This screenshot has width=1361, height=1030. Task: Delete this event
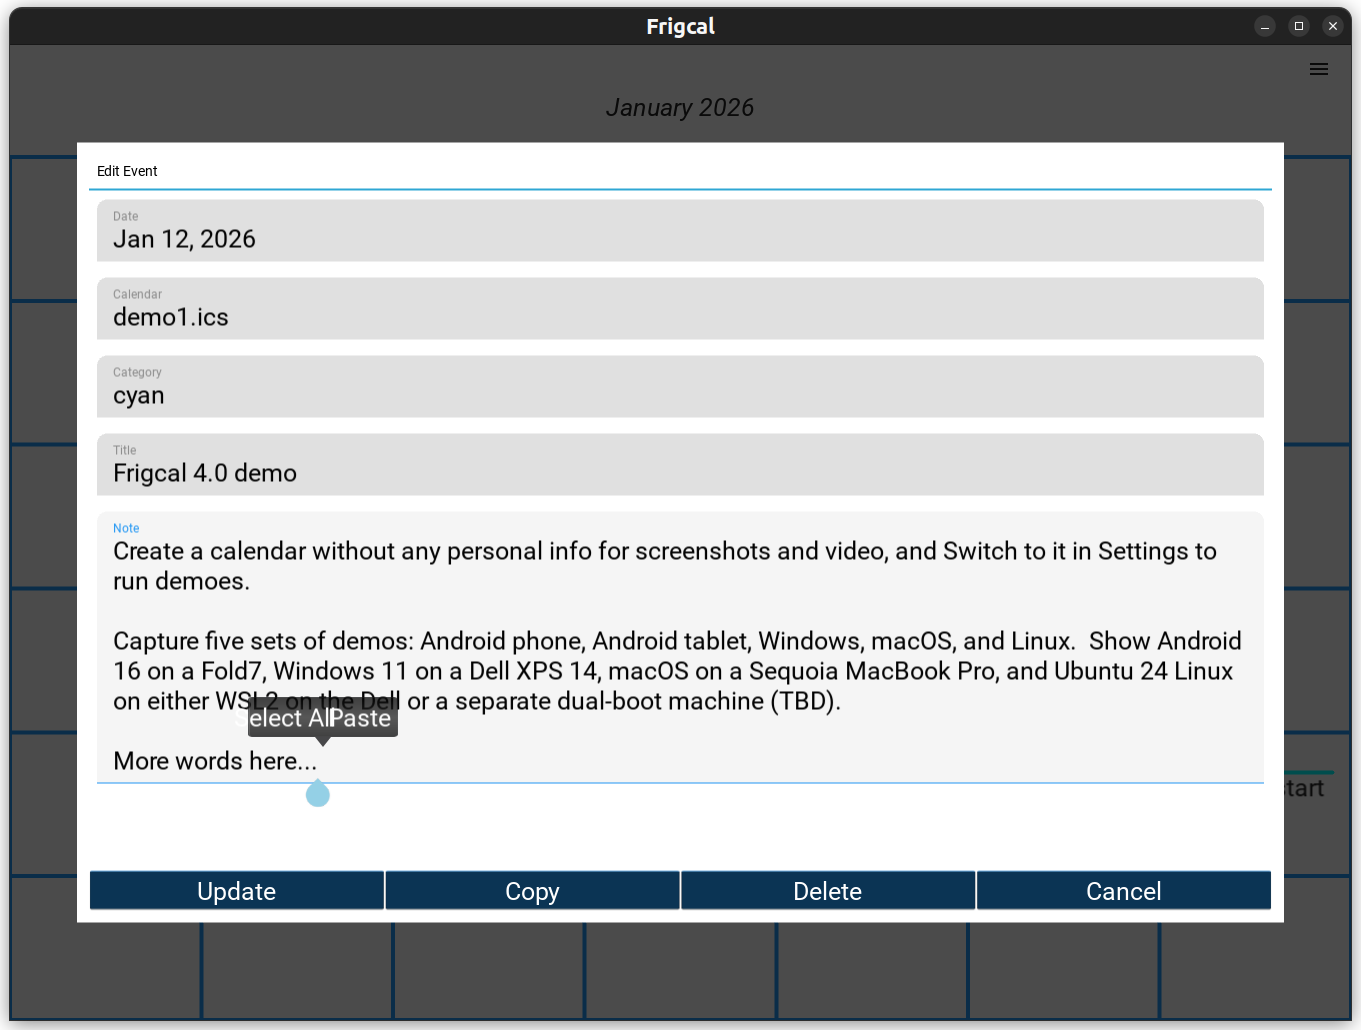pyautogui.click(x=827, y=891)
